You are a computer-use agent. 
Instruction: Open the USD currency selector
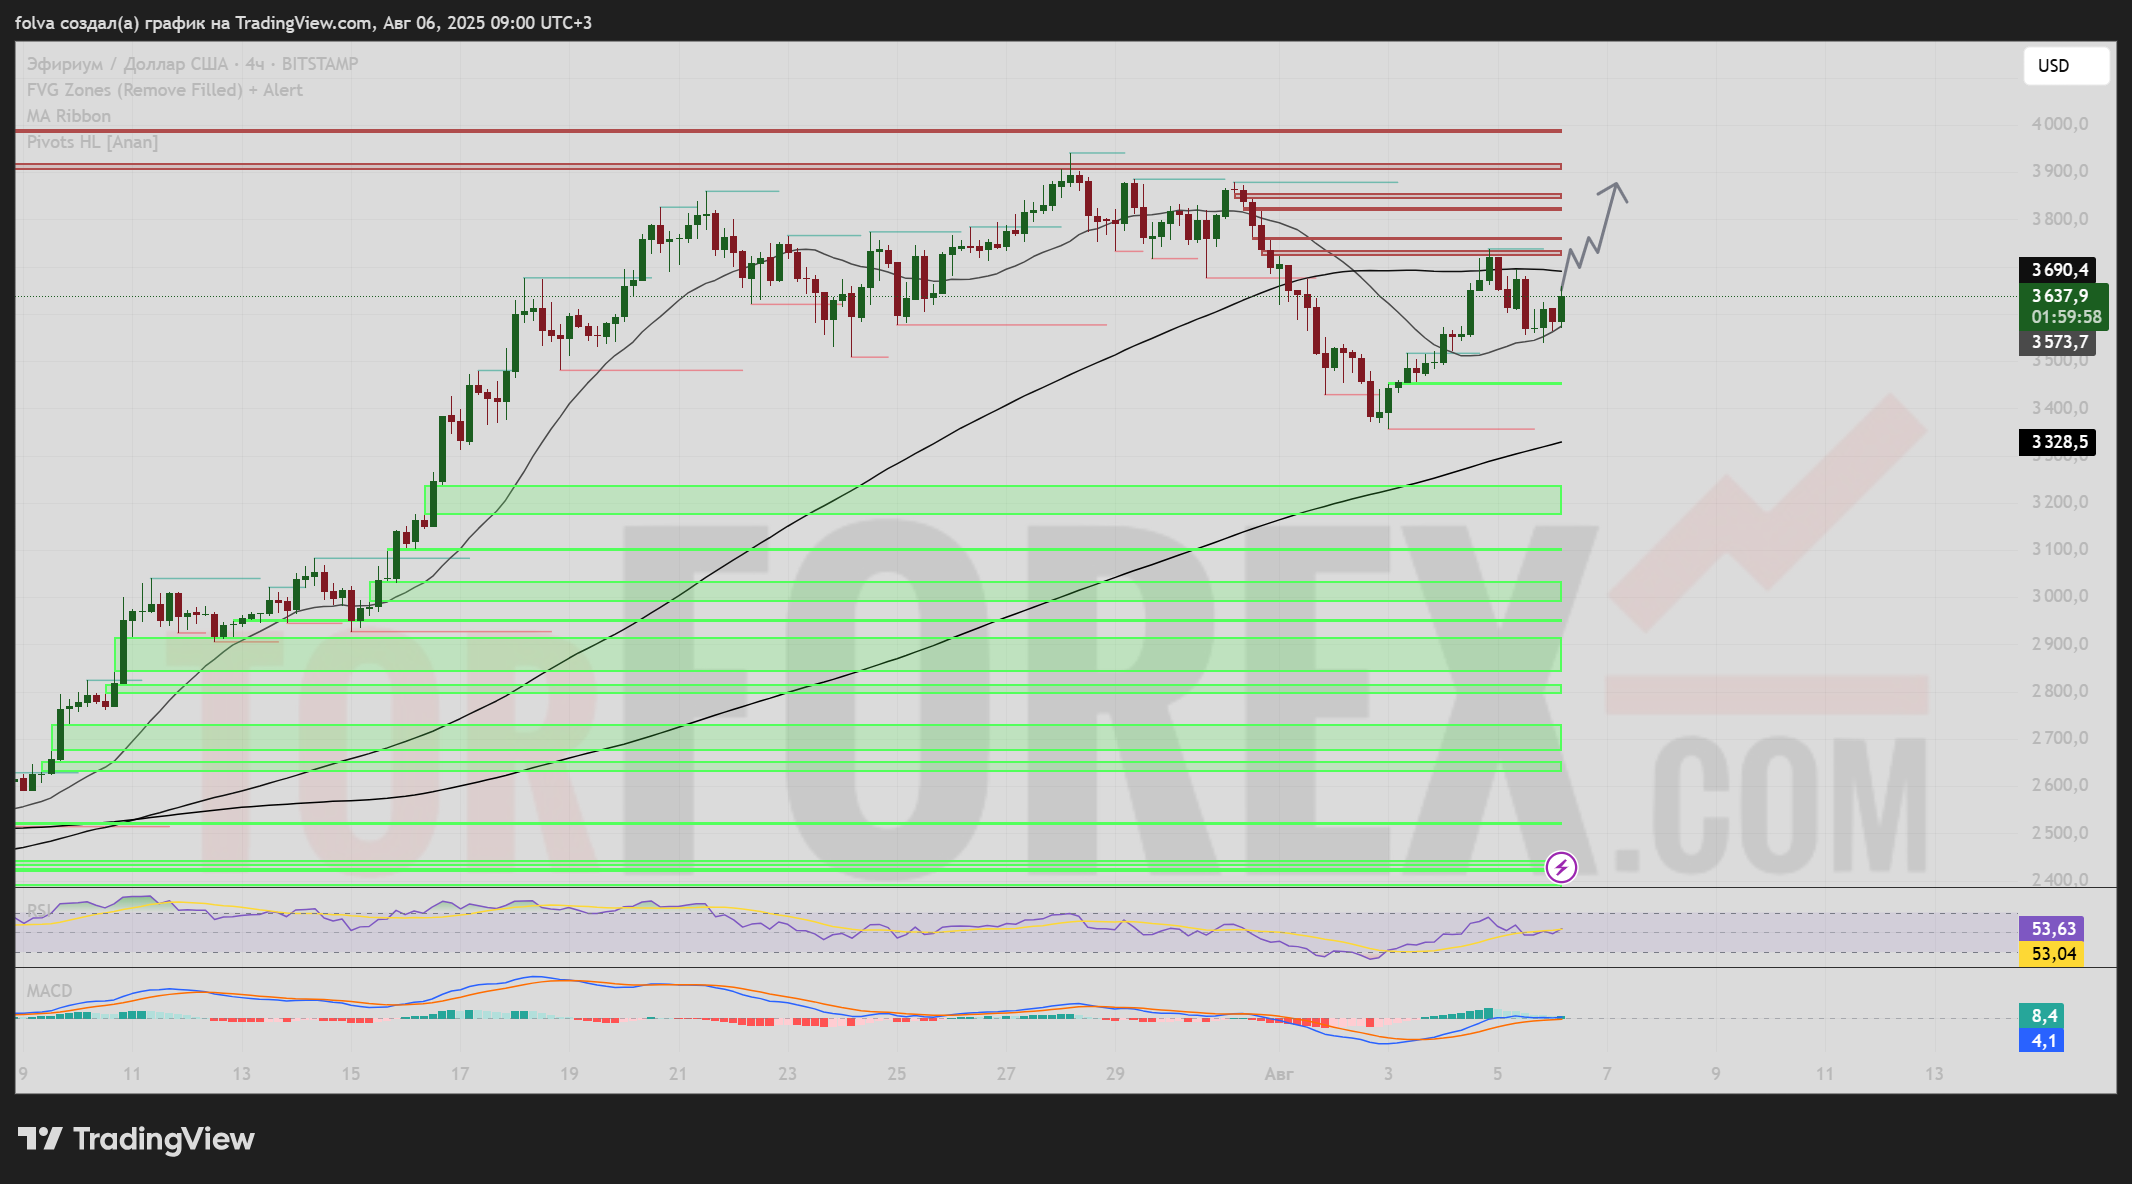pos(2066,66)
